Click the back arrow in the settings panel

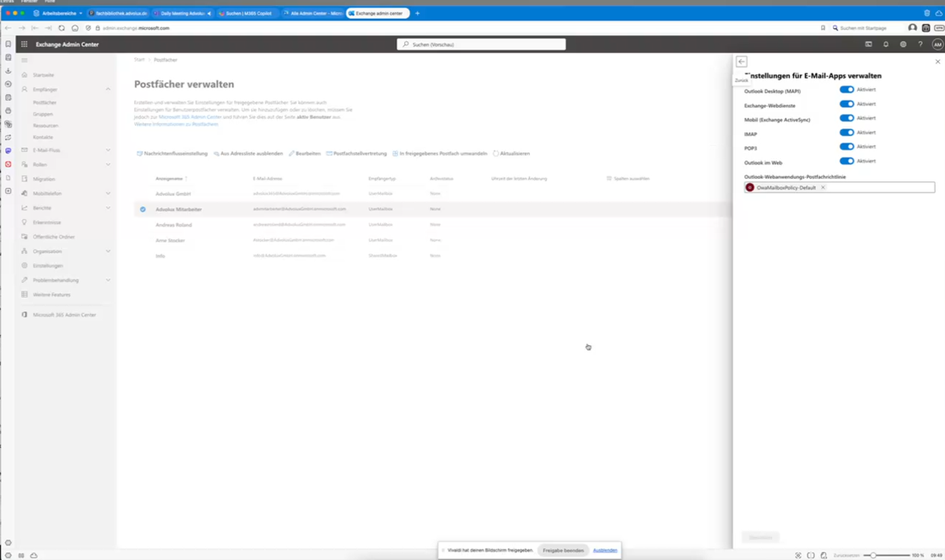[x=741, y=62]
